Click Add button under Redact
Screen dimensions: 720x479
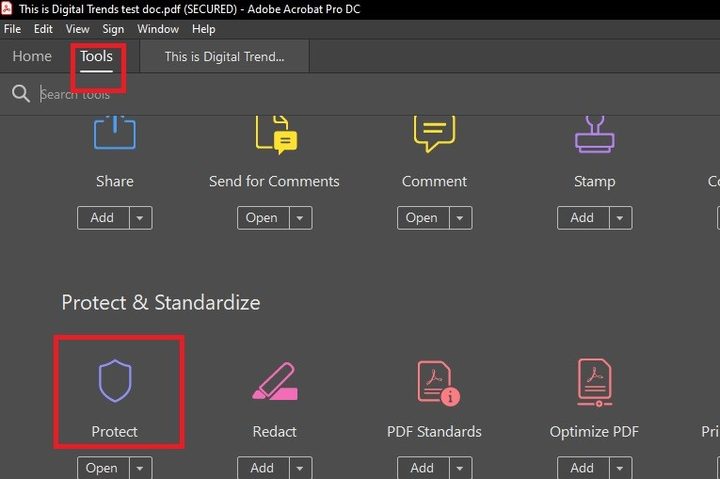(x=263, y=468)
